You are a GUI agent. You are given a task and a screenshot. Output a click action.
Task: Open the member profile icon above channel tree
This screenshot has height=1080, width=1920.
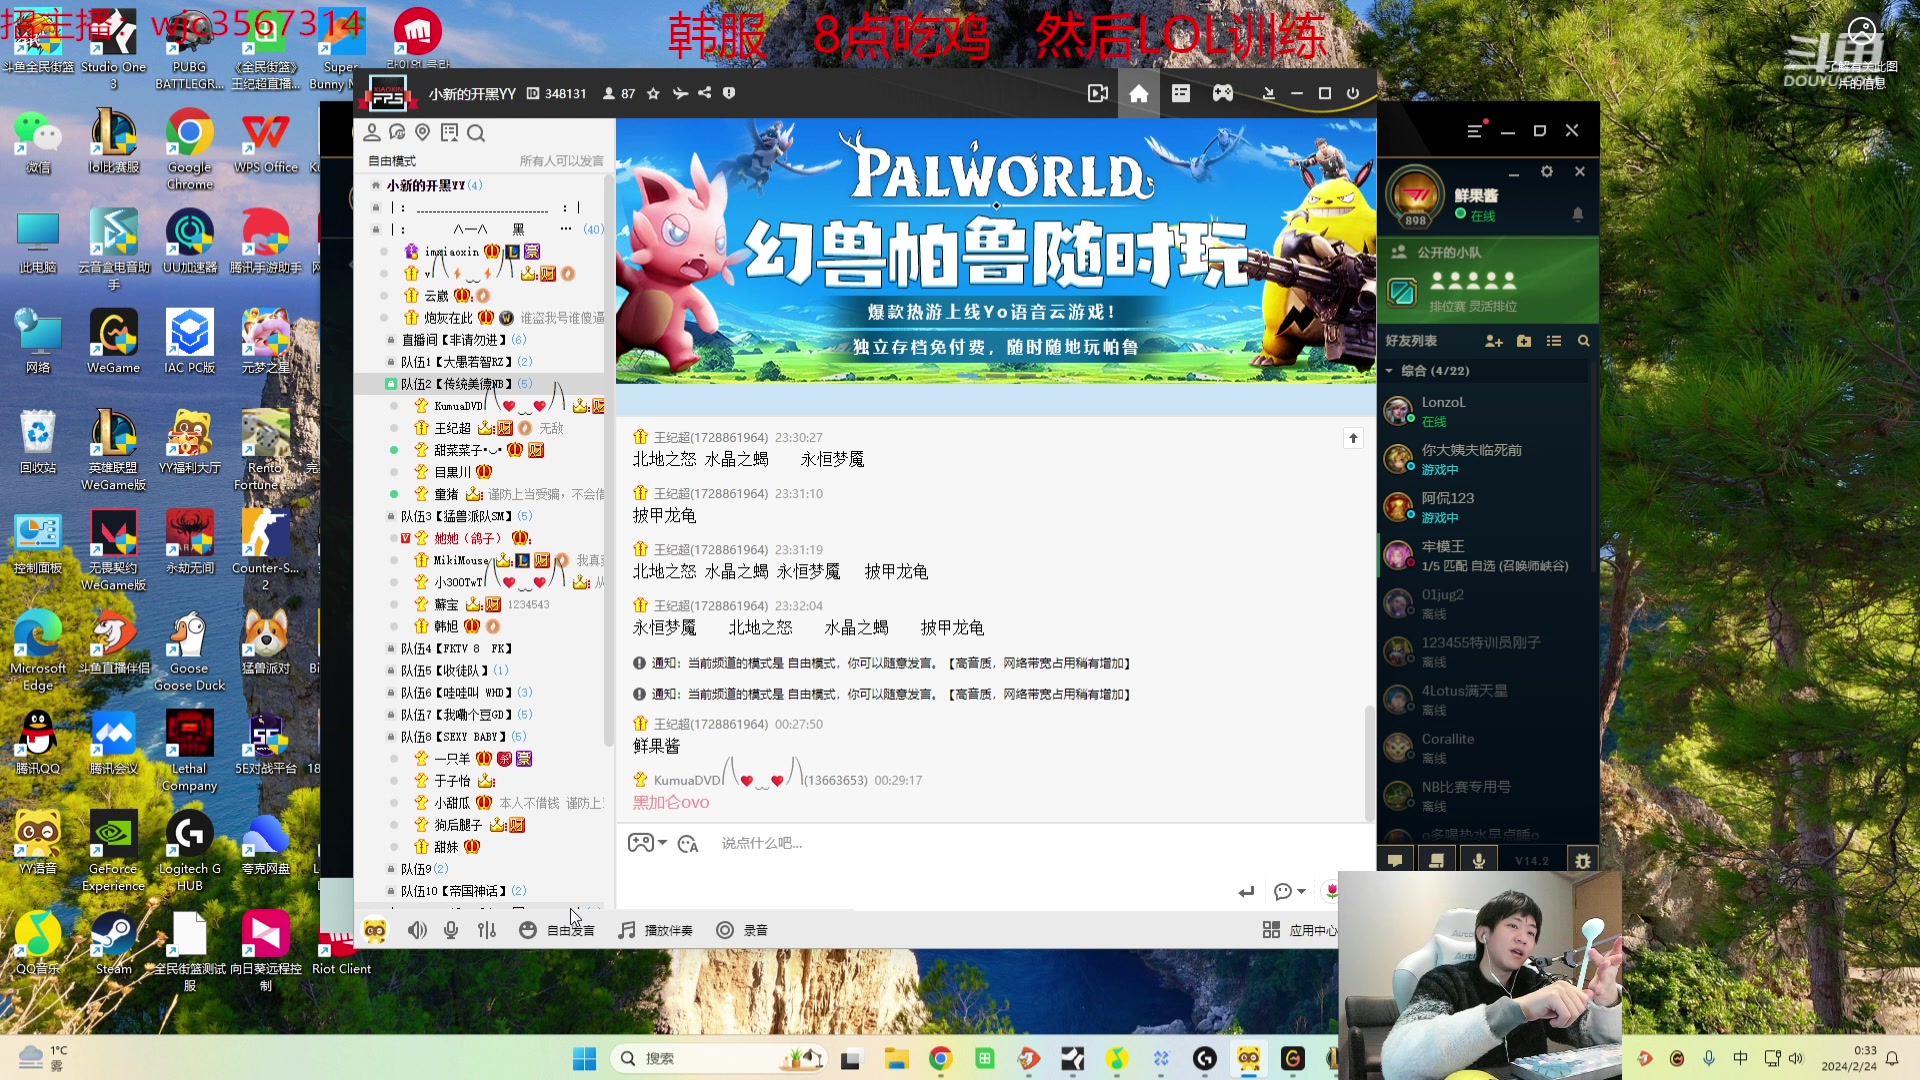[x=372, y=132]
